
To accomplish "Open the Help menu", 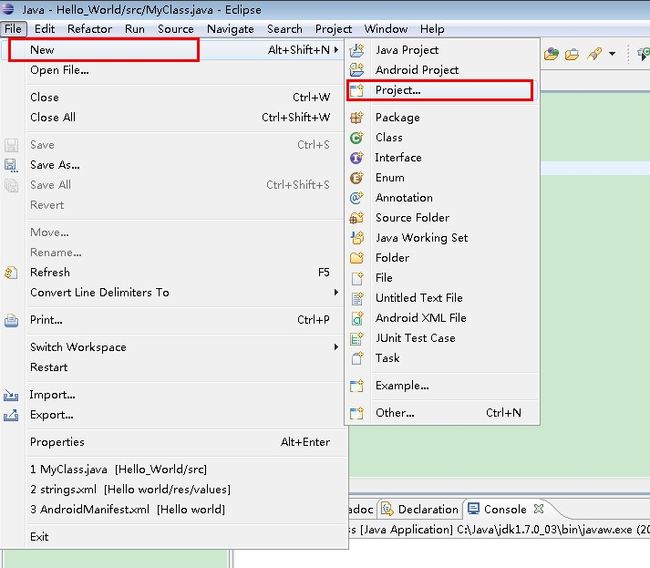I will (x=432, y=29).
